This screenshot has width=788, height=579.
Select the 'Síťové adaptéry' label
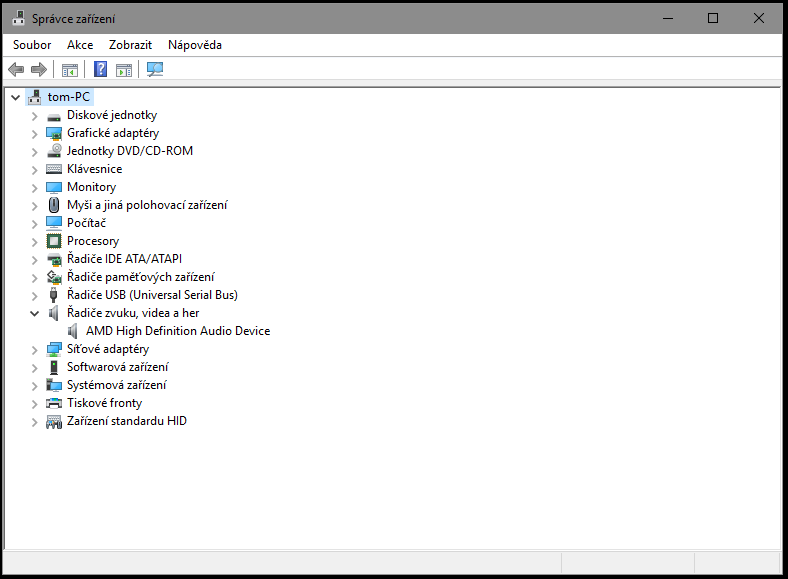pyautogui.click(x=108, y=349)
